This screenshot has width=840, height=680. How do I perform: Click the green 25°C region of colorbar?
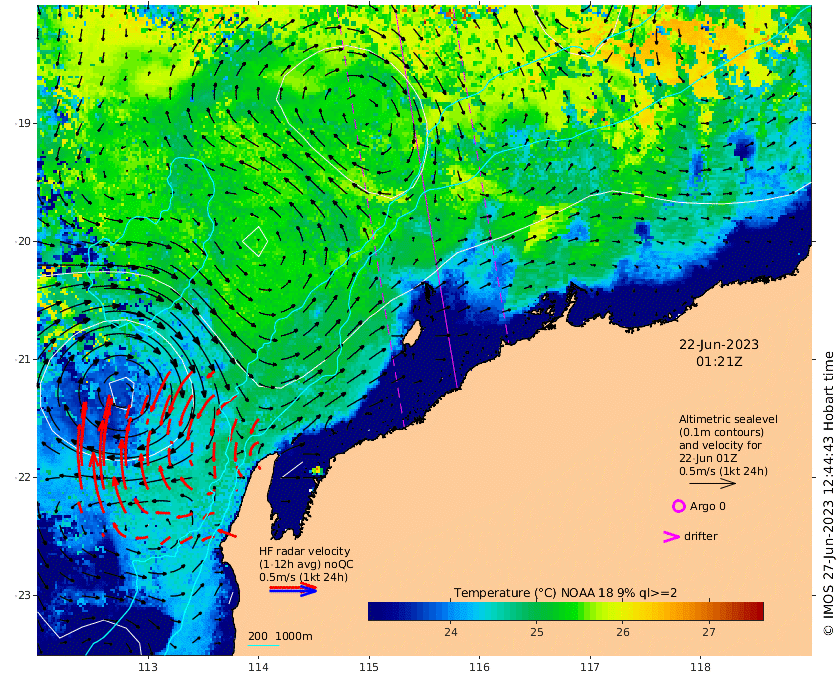pyautogui.click(x=537, y=611)
